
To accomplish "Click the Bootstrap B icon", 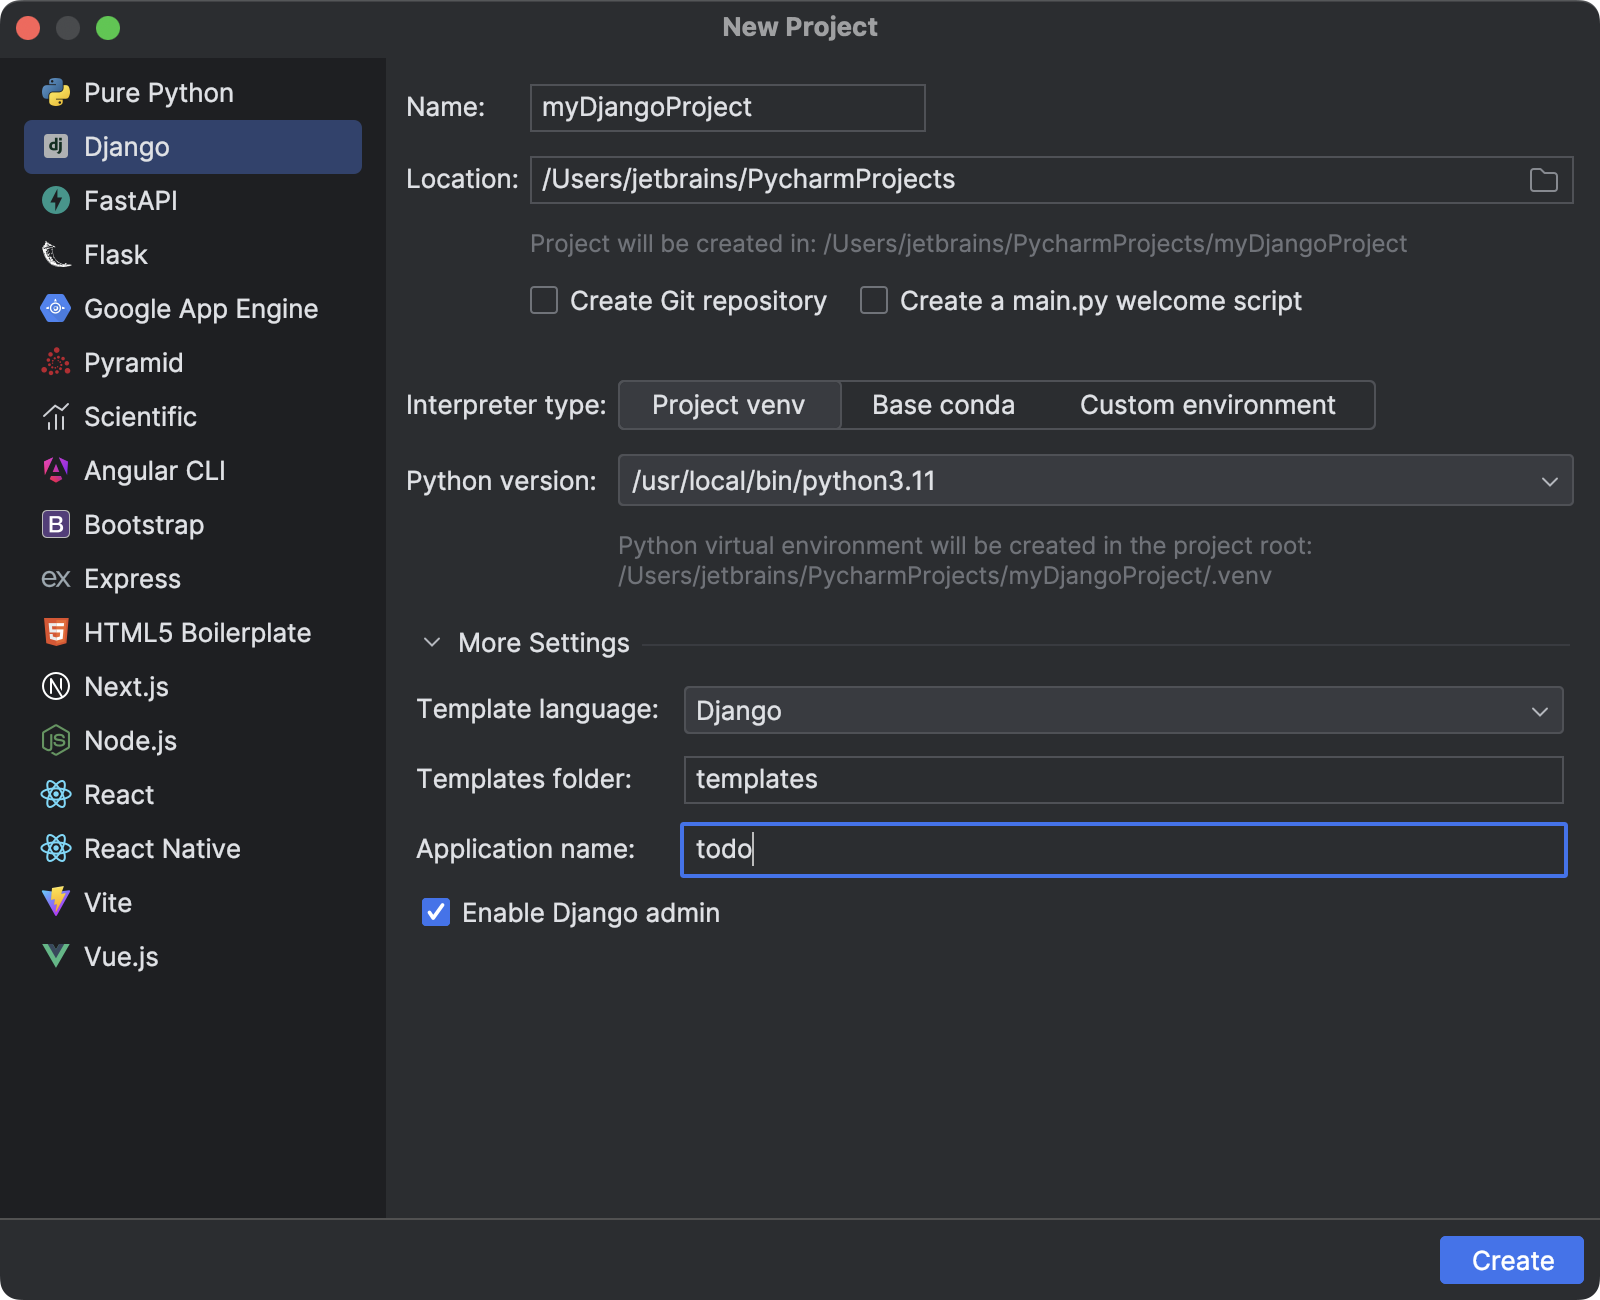I will (x=56, y=525).
